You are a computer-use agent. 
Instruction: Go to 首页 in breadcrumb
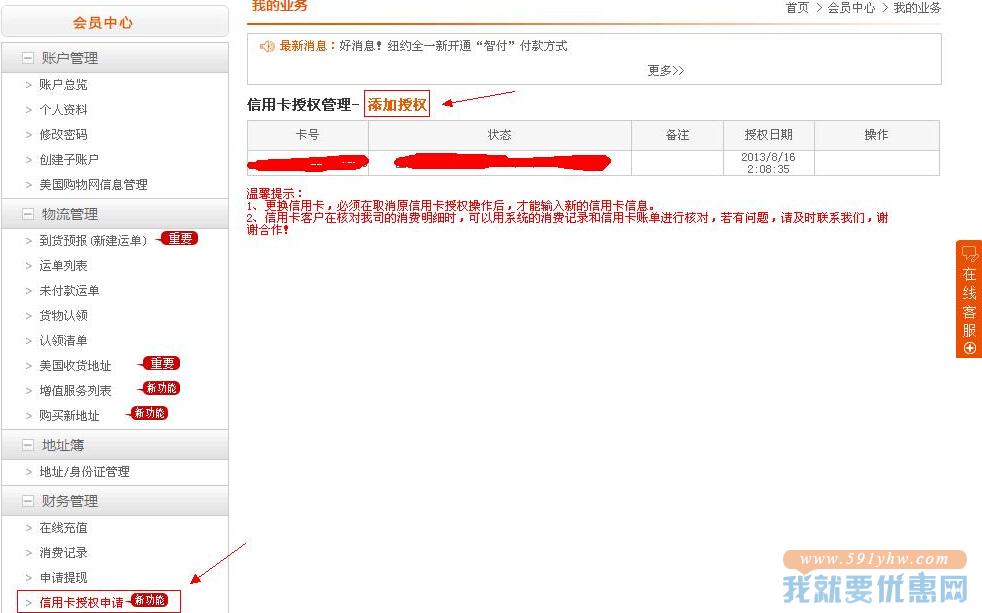797,8
